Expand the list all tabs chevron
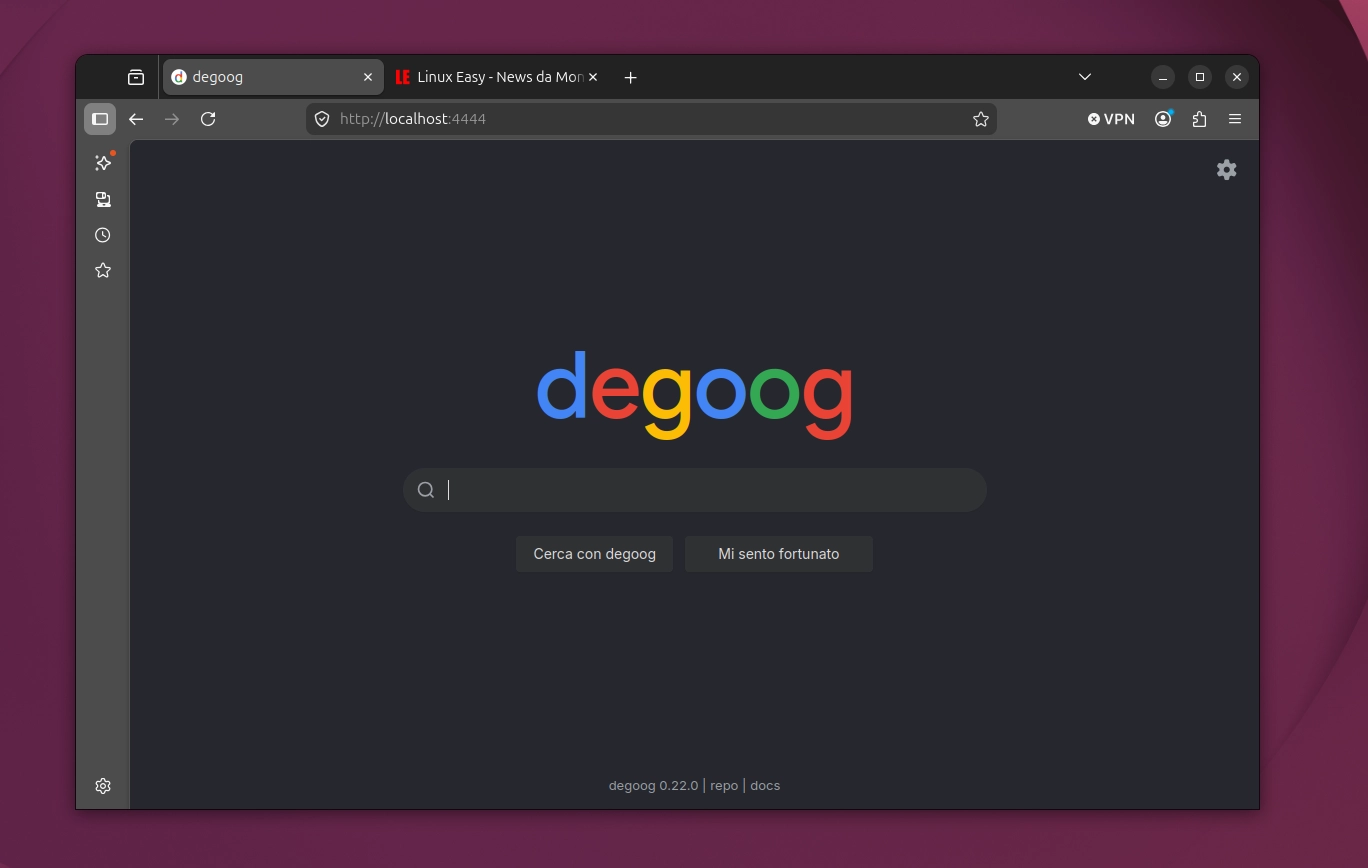The height and width of the screenshot is (868, 1368). 1085,77
